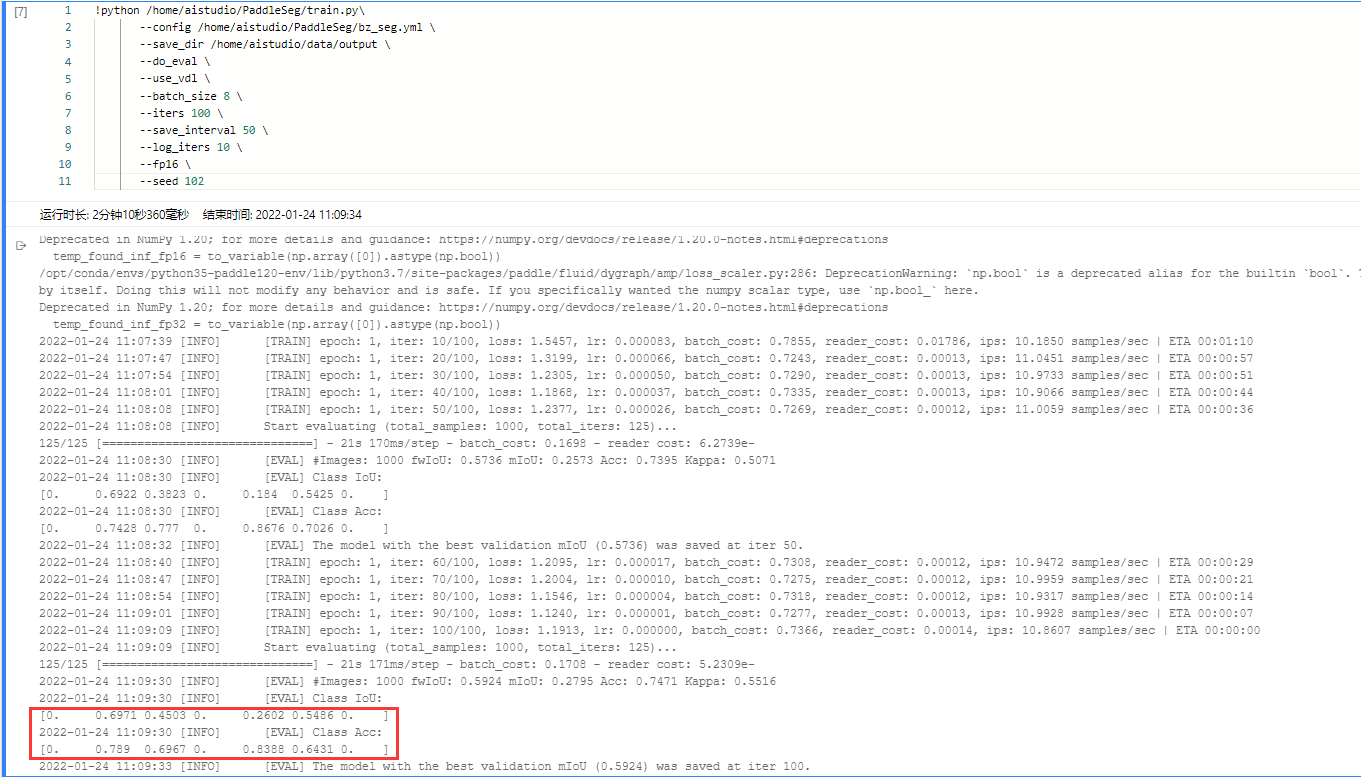This screenshot has height=778, width=1361.
Task: Click the TRAIN log line for iter 30/100
Action: (645, 375)
